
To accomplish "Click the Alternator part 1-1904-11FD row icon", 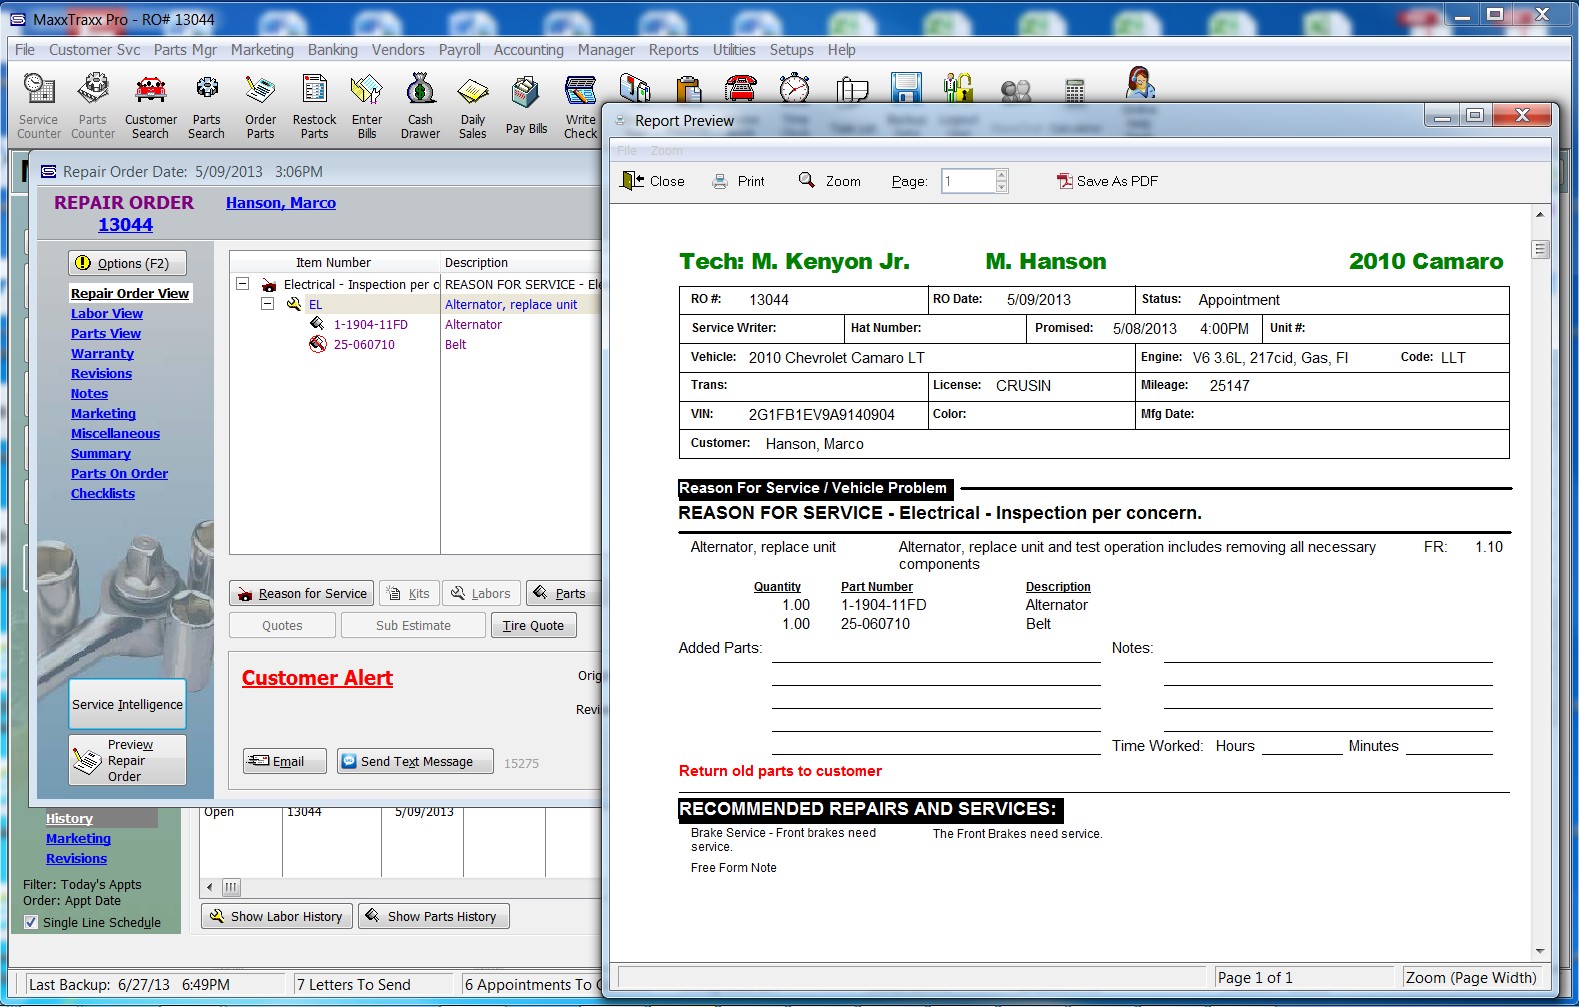I will [x=317, y=324].
